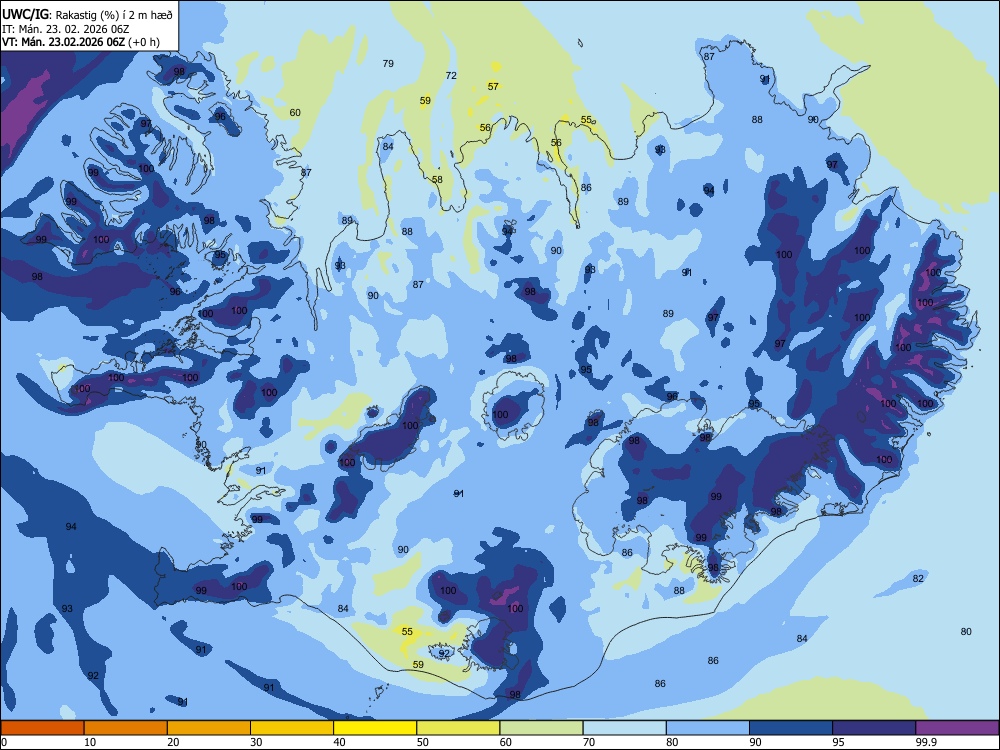Click the humidity value "79" on the map
1000x750 pixels.
[388, 63]
